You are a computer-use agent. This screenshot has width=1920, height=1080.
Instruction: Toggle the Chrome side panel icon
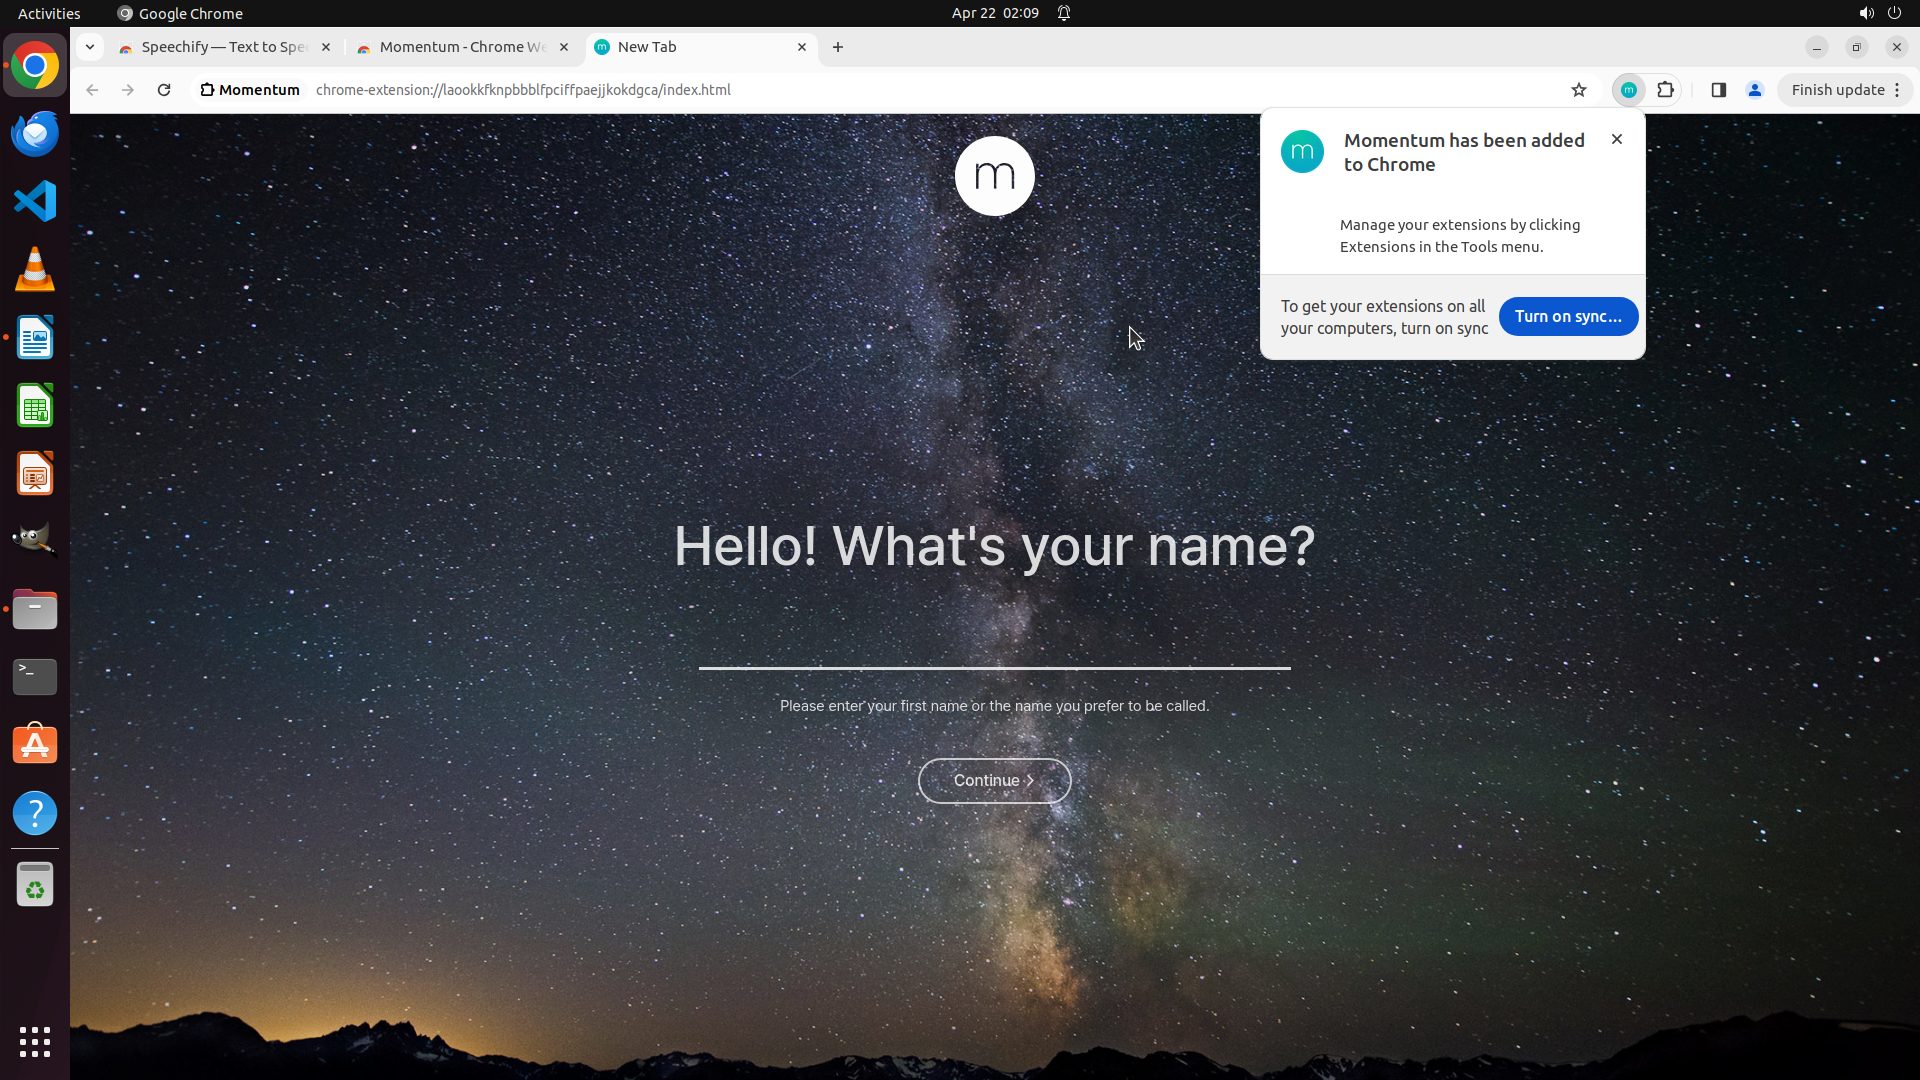point(1719,90)
